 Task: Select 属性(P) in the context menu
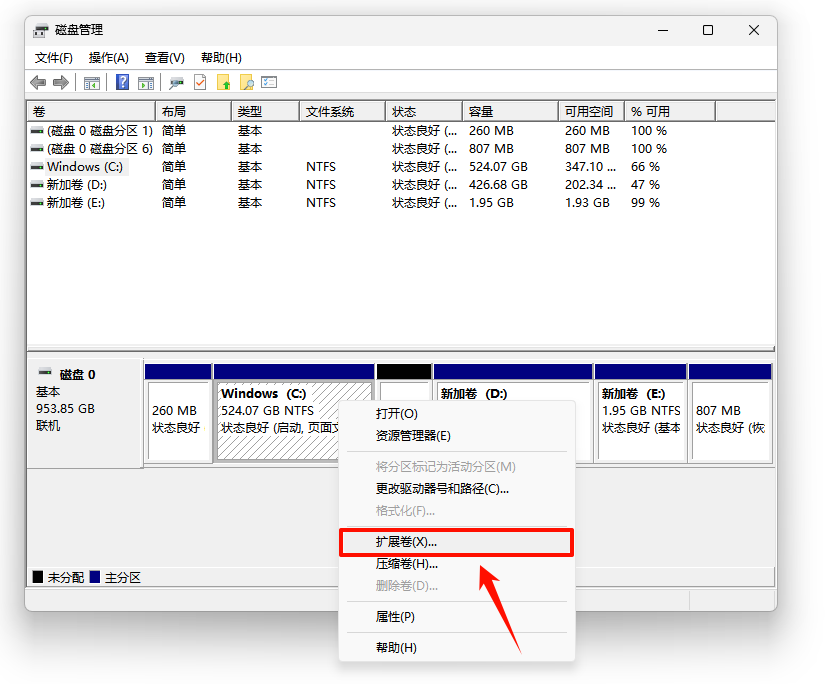point(395,617)
